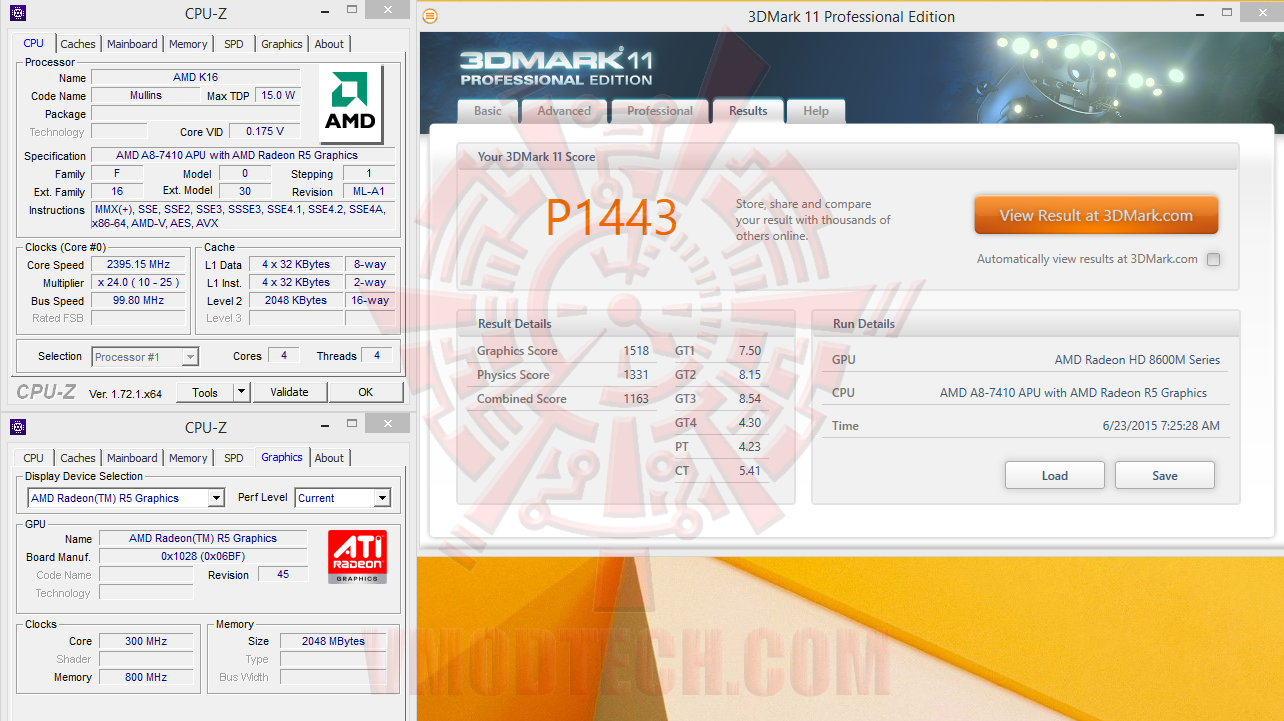This screenshot has height=721, width=1284.
Task: Save the 3DMark result with the Save button
Action: click(1165, 475)
